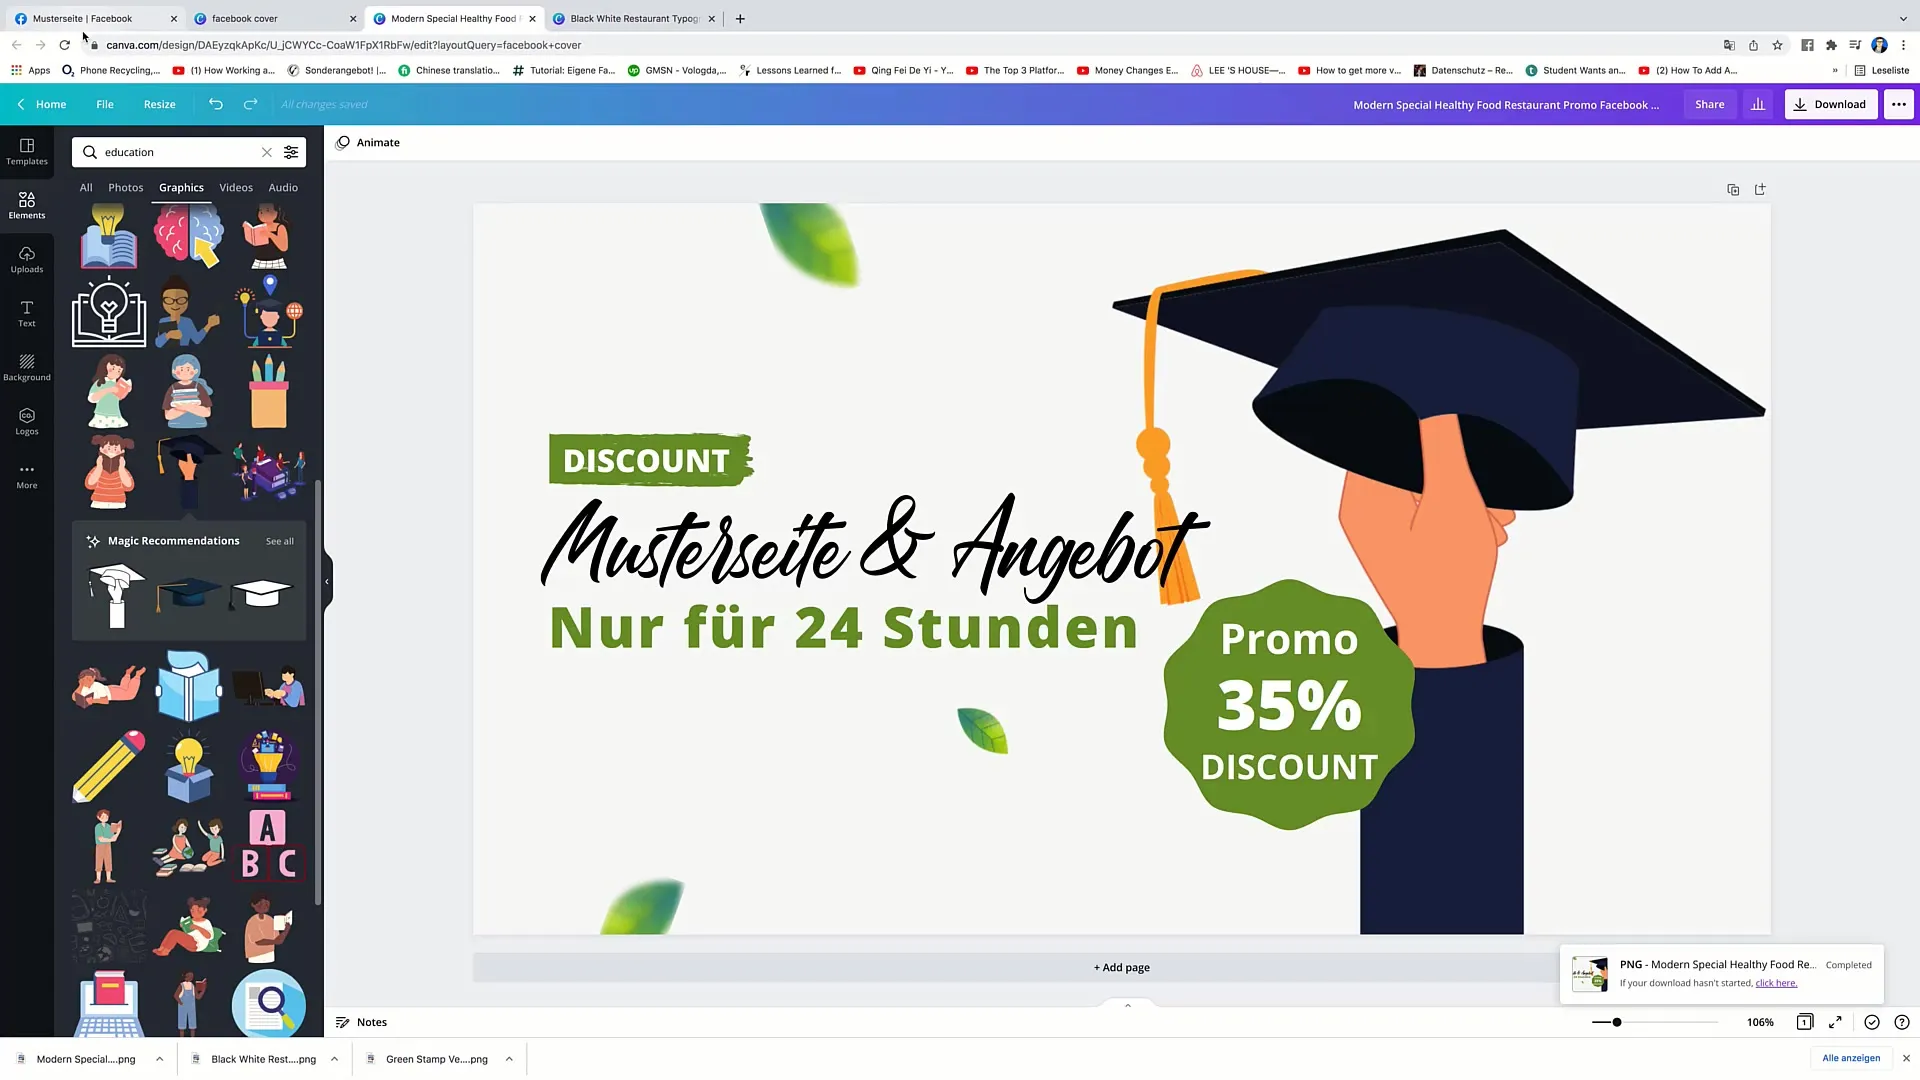The height and width of the screenshot is (1080, 1920).
Task: Select the Photos tab in elements panel
Action: coord(125,186)
